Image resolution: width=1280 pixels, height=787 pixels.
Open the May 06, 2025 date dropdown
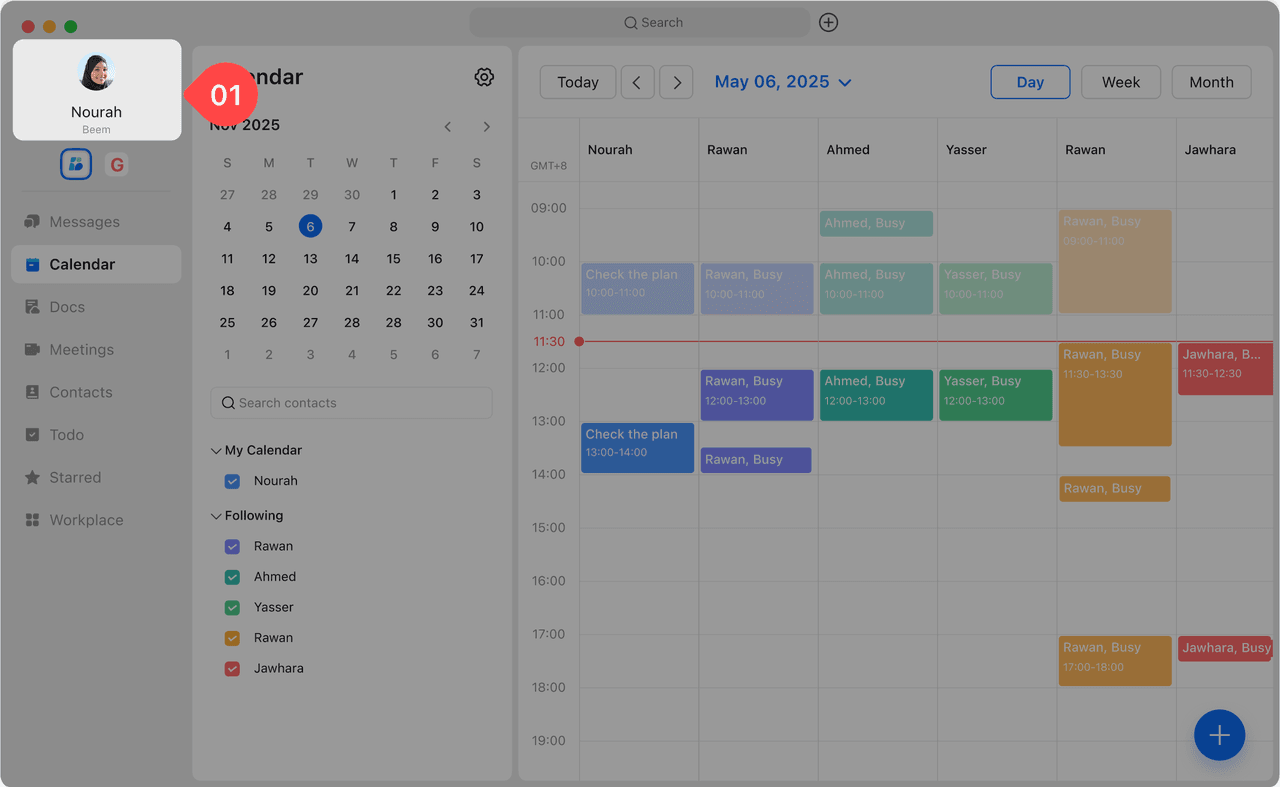pyautogui.click(x=783, y=82)
